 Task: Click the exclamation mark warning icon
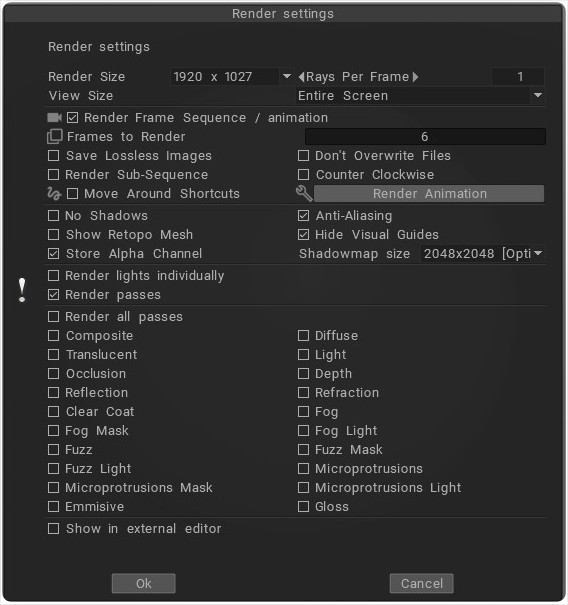(x=22, y=290)
